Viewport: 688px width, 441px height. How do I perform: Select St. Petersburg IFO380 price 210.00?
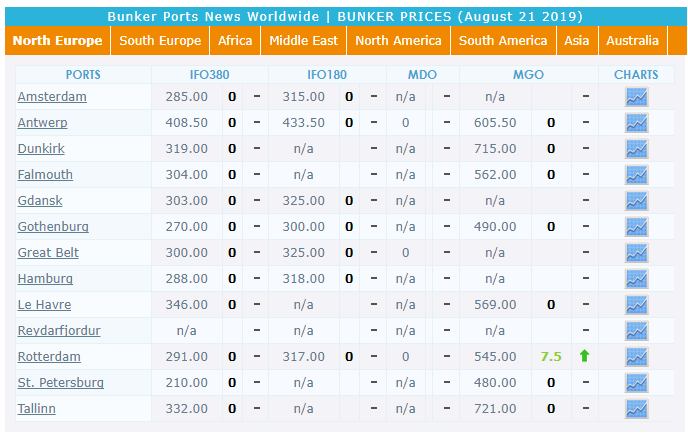click(186, 383)
